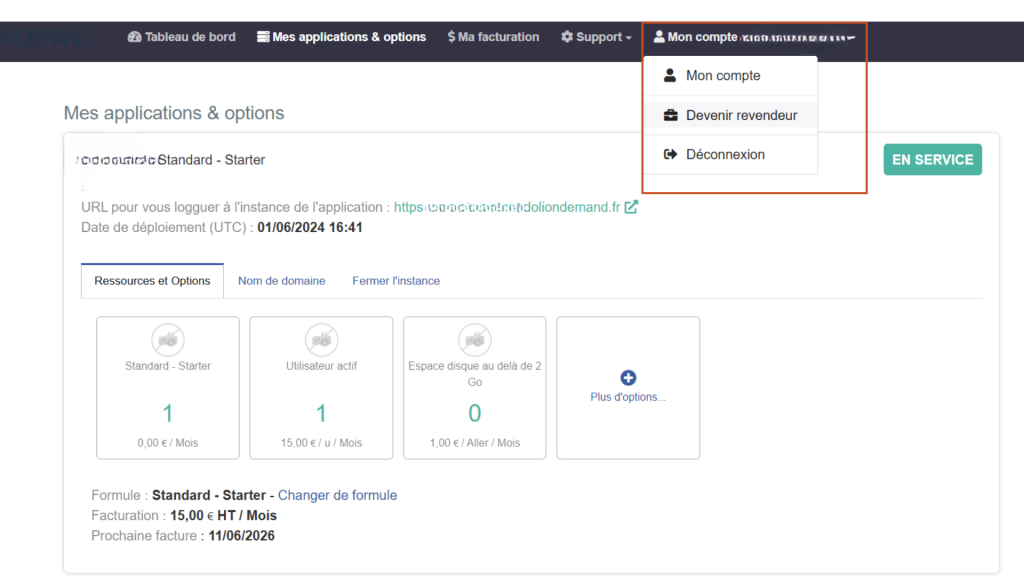Select the Ressources et Options tab

pos(152,281)
